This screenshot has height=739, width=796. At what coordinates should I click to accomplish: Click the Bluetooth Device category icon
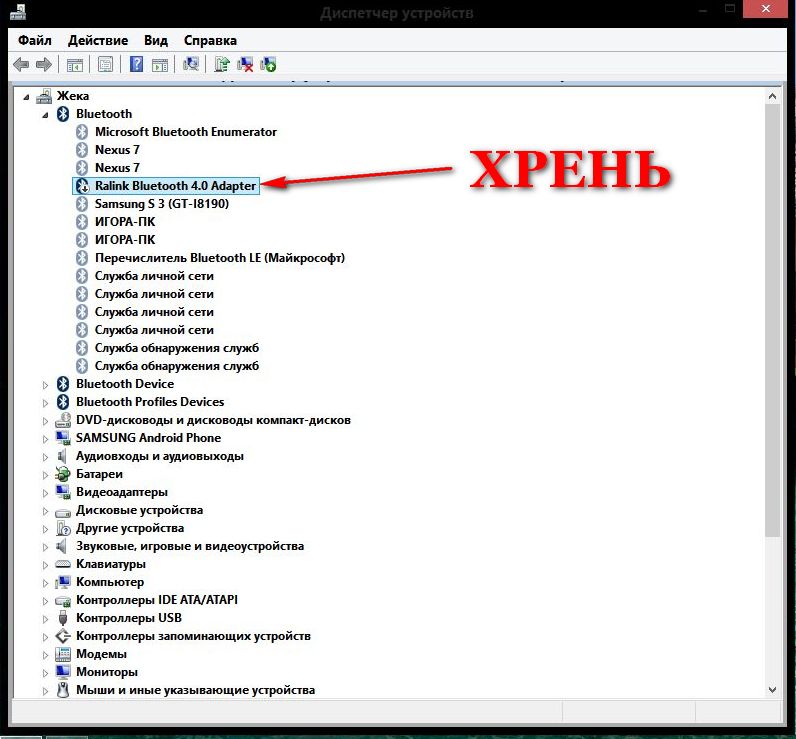click(x=63, y=384)
